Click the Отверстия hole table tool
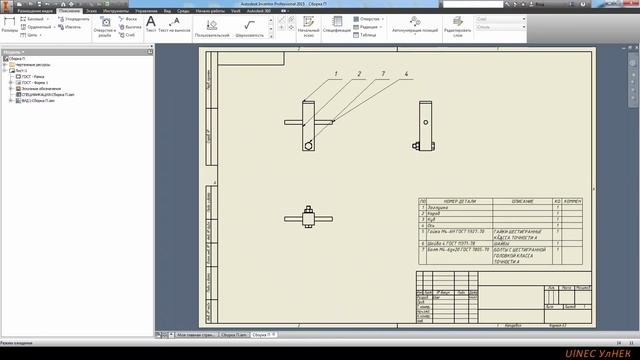Image resolution: width=640 pixels, height=360 pixels. pyautogui.click(x=366, y=19)
